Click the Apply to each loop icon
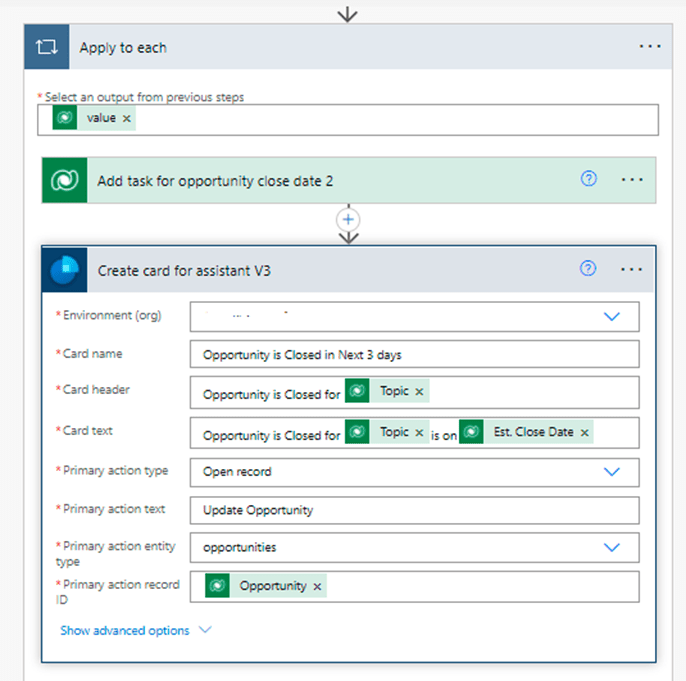The height and width of the screenshot is (681, 686). click(46, 48)
